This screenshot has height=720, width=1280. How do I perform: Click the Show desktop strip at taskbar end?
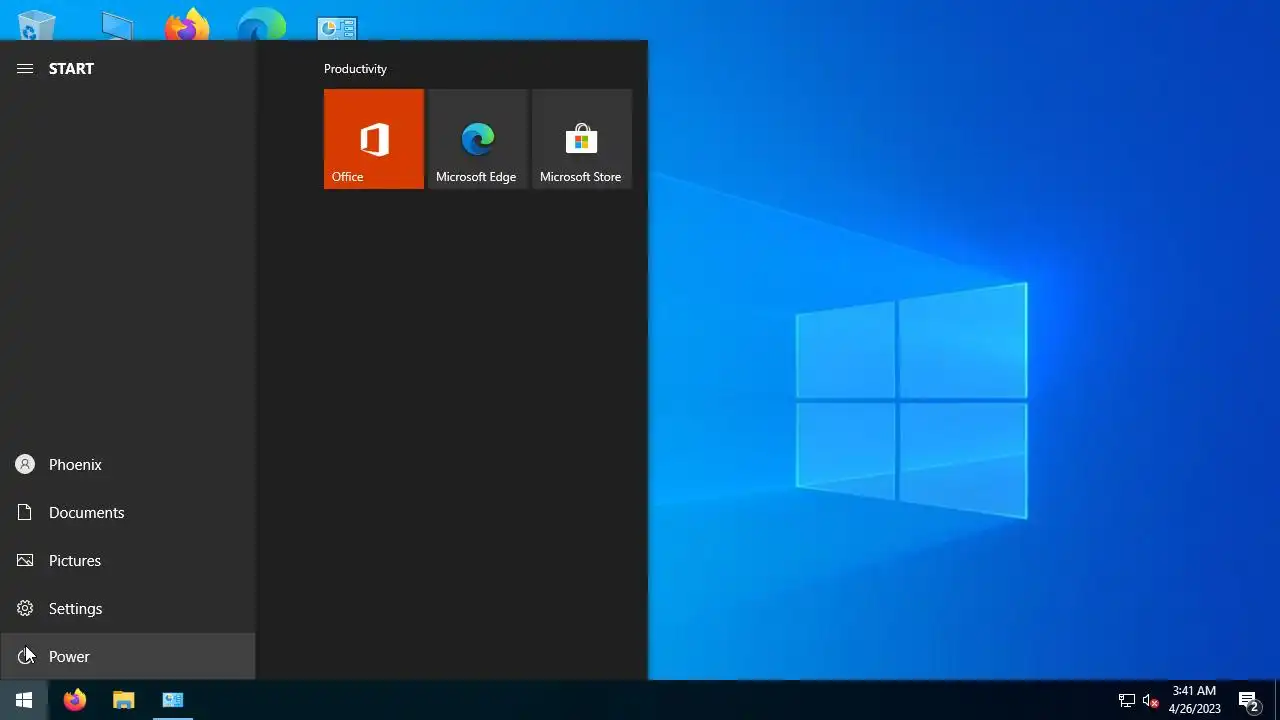1277,700
